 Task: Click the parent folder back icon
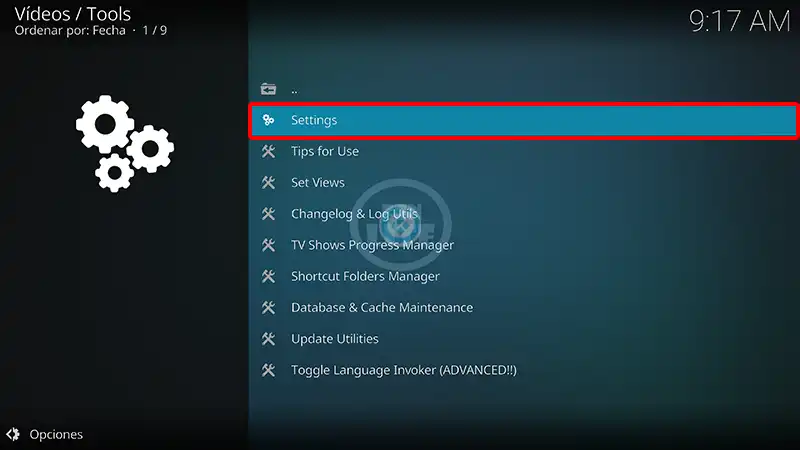(268, 89)
